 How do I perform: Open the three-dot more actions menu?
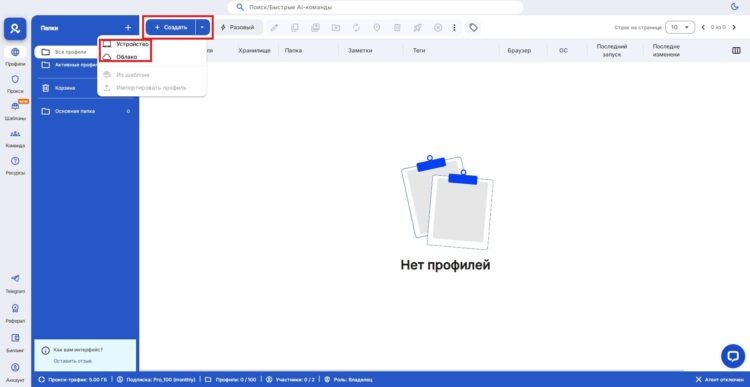[454, 28]
